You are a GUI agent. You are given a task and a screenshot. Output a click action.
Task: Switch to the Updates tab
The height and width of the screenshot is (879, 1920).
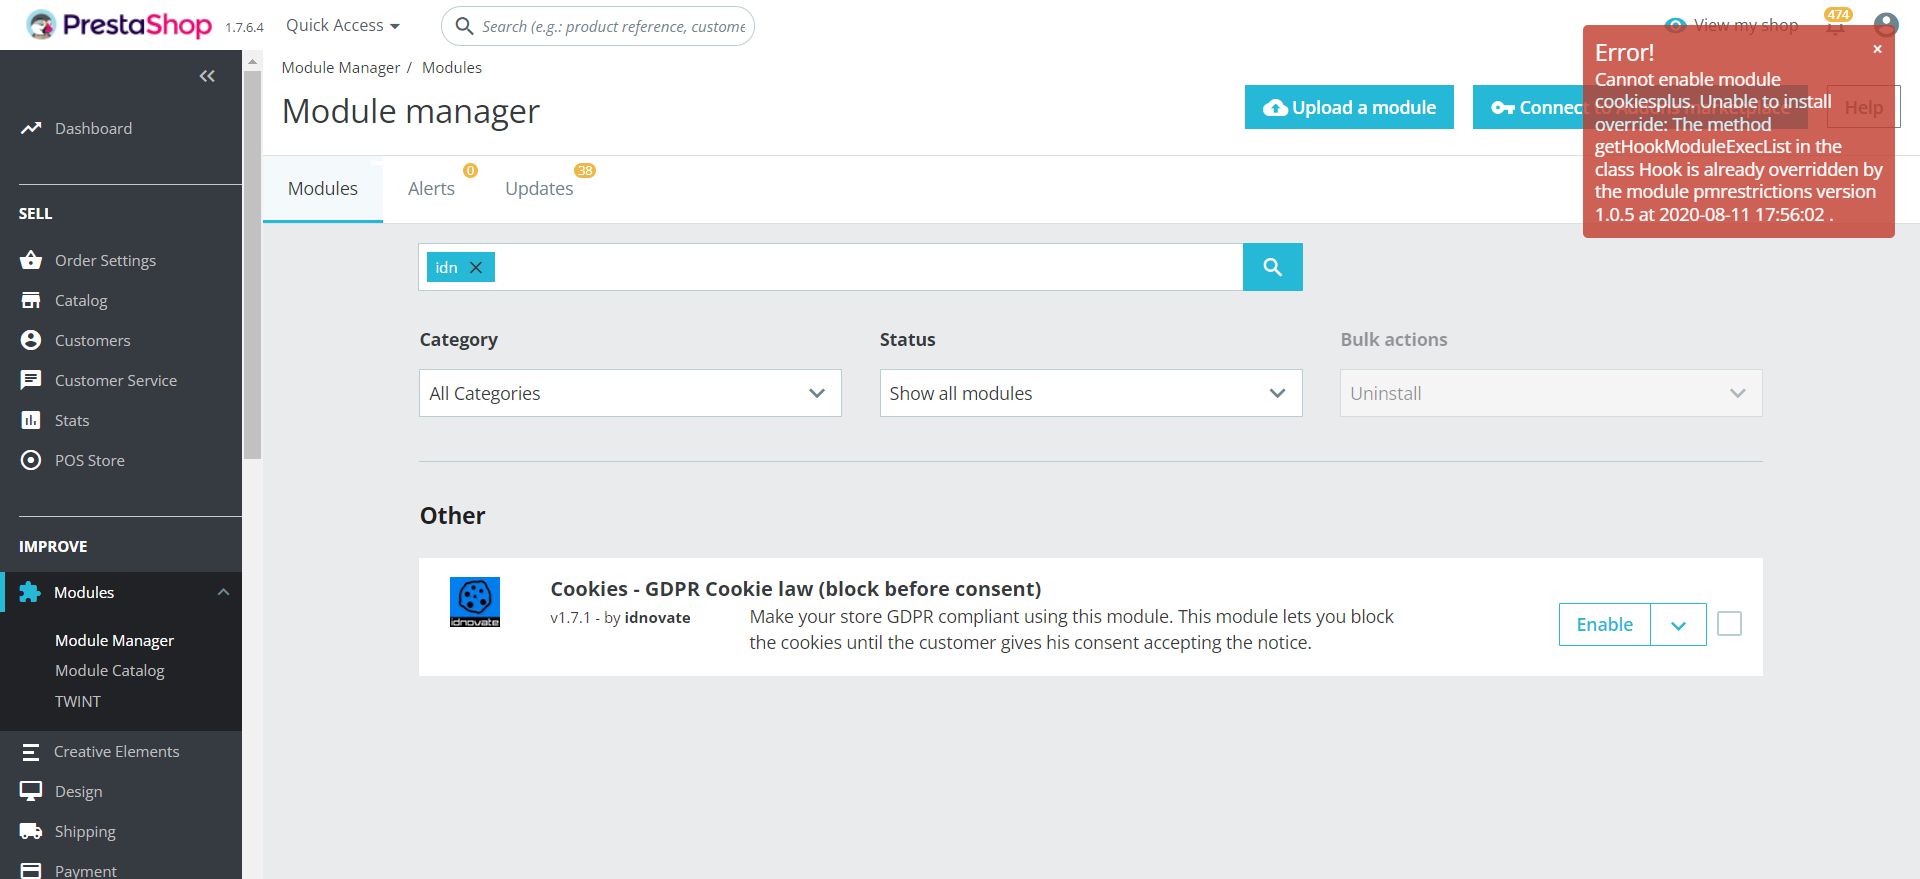[x=539, y=188]
